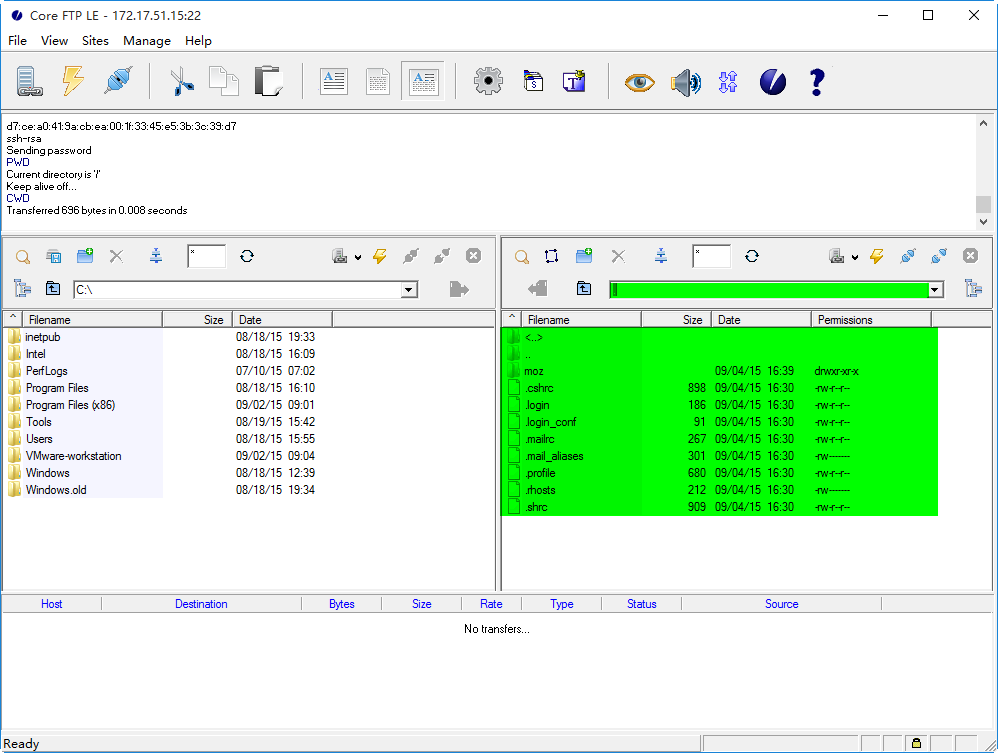
Task: Click the Source transfer queue column
Action: coord(781,604)
